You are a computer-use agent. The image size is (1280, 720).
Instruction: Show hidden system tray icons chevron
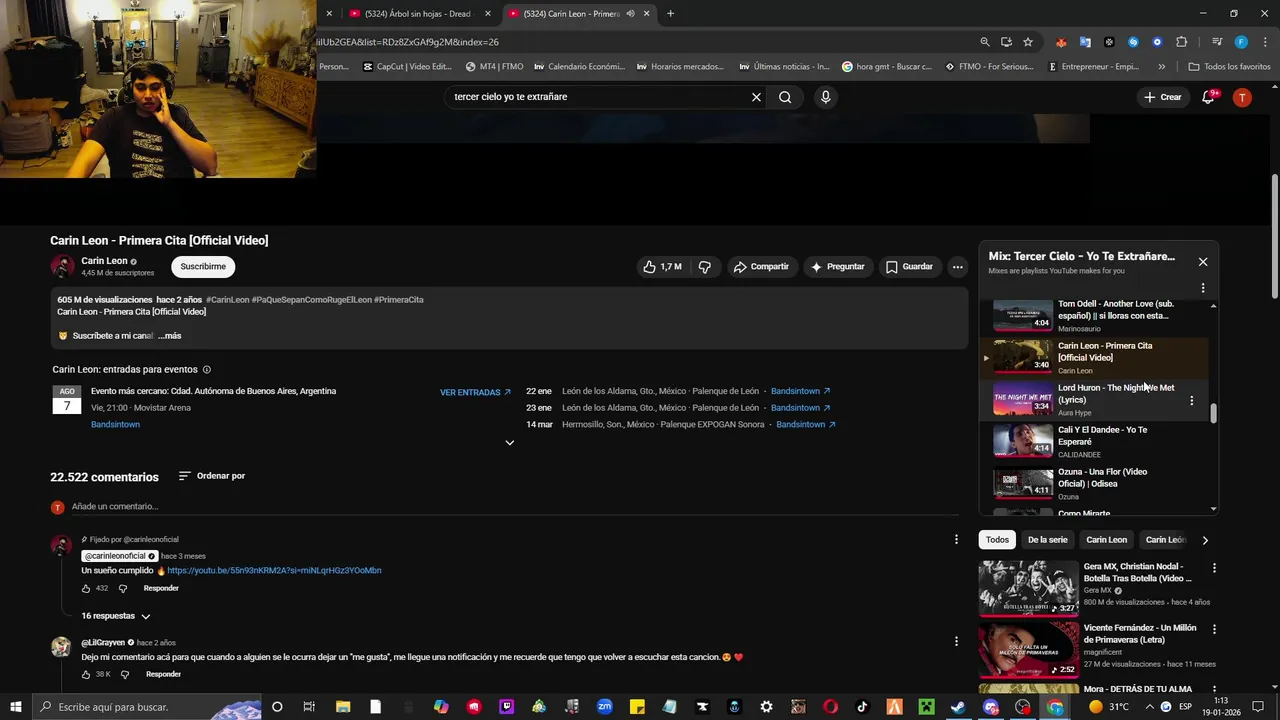(x=1149, y=707)
